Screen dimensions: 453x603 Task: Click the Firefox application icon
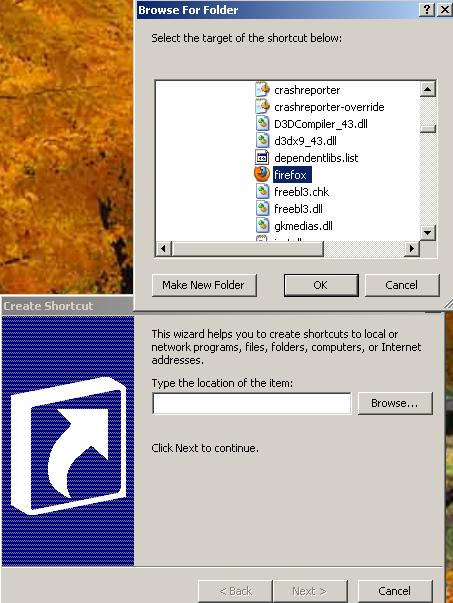click(x=262, y=174)
